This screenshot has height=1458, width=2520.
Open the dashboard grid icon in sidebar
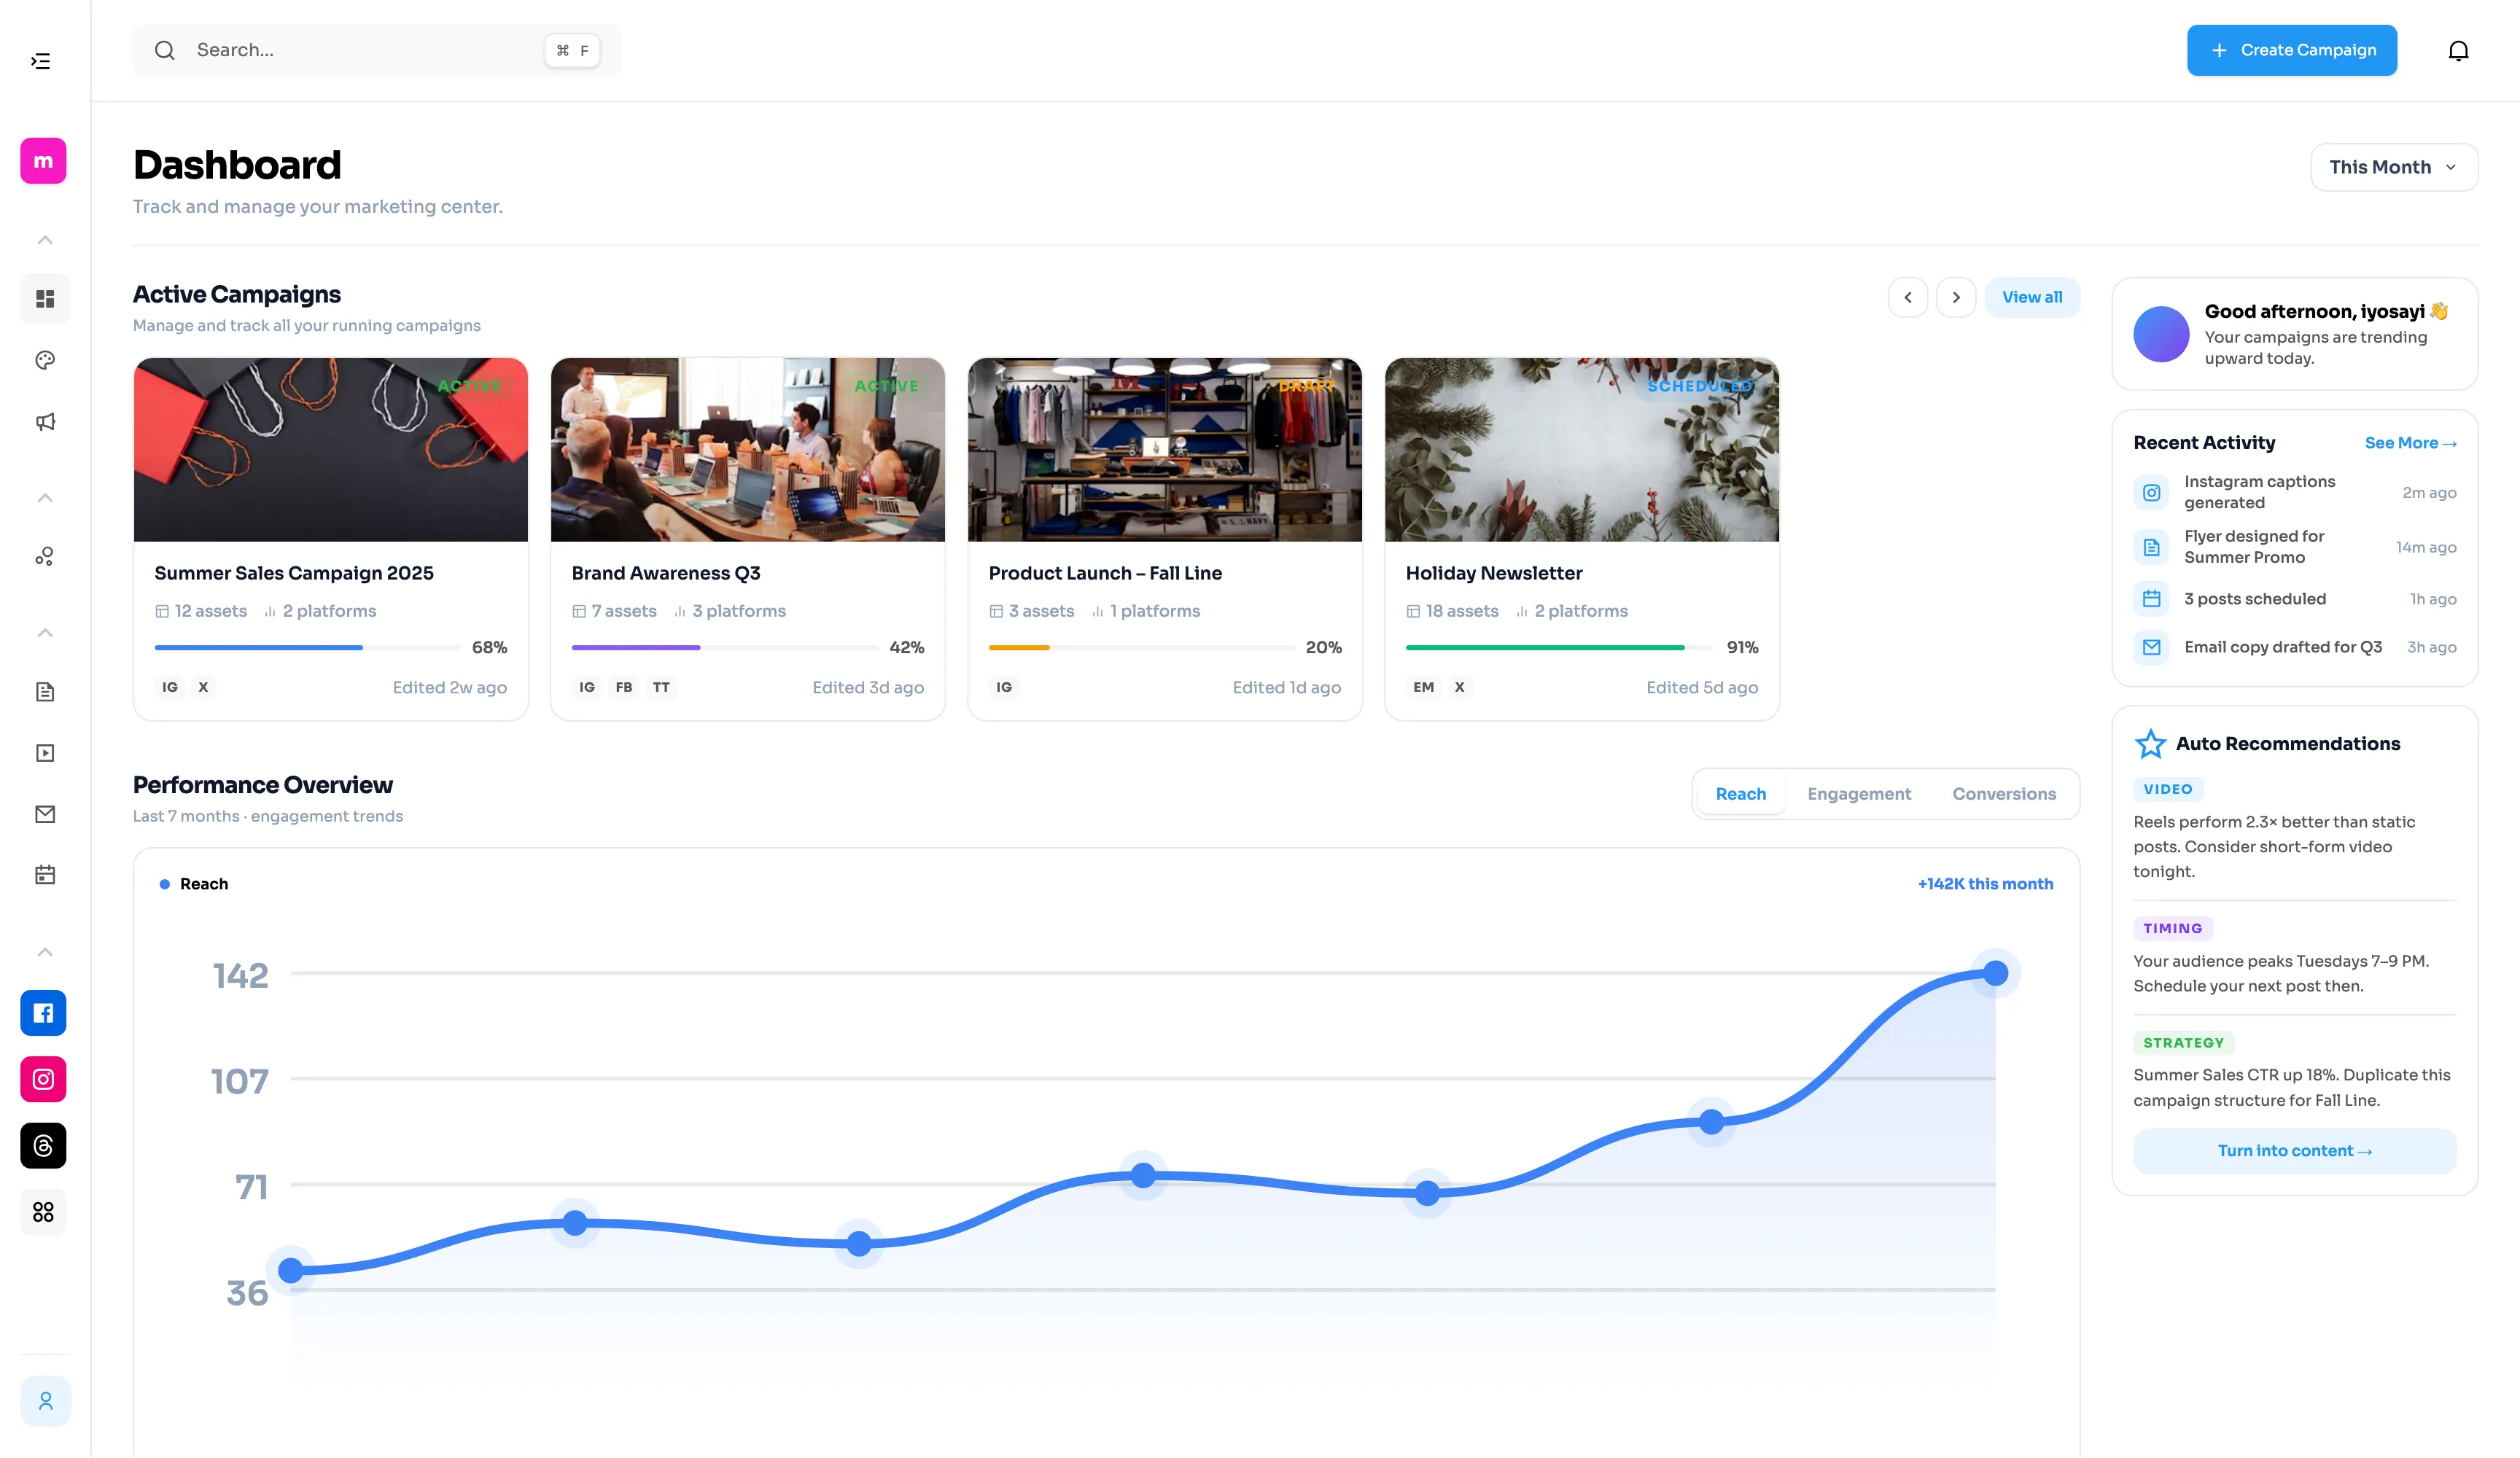coord(45,299)
